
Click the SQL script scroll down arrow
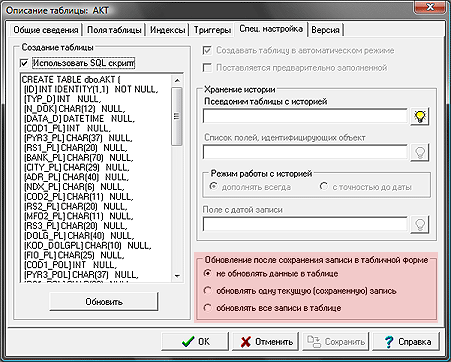(x=177, y=276)
